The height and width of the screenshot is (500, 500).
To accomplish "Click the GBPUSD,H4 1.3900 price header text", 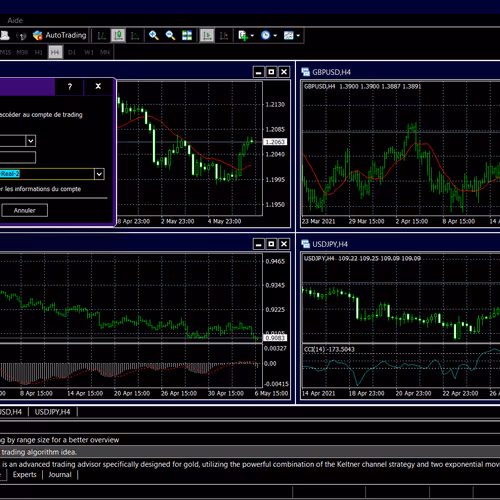I will (x=362, y=87).
